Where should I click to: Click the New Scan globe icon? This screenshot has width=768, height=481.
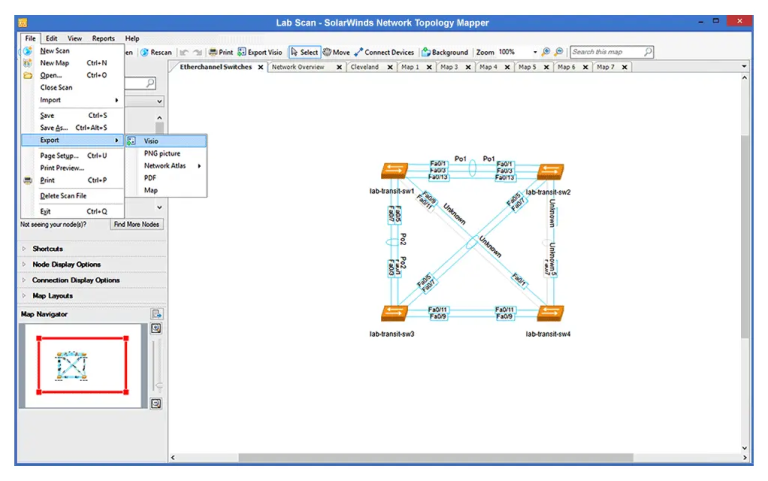point(28,50)
